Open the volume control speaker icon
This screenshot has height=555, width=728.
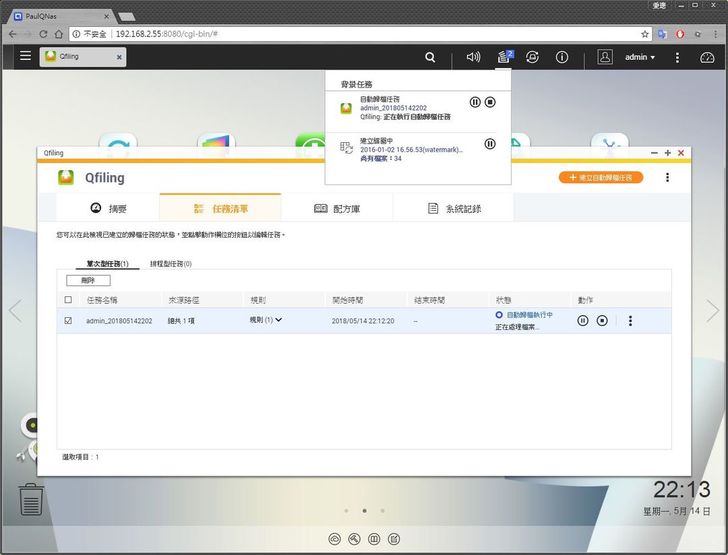tap(473, 57)
